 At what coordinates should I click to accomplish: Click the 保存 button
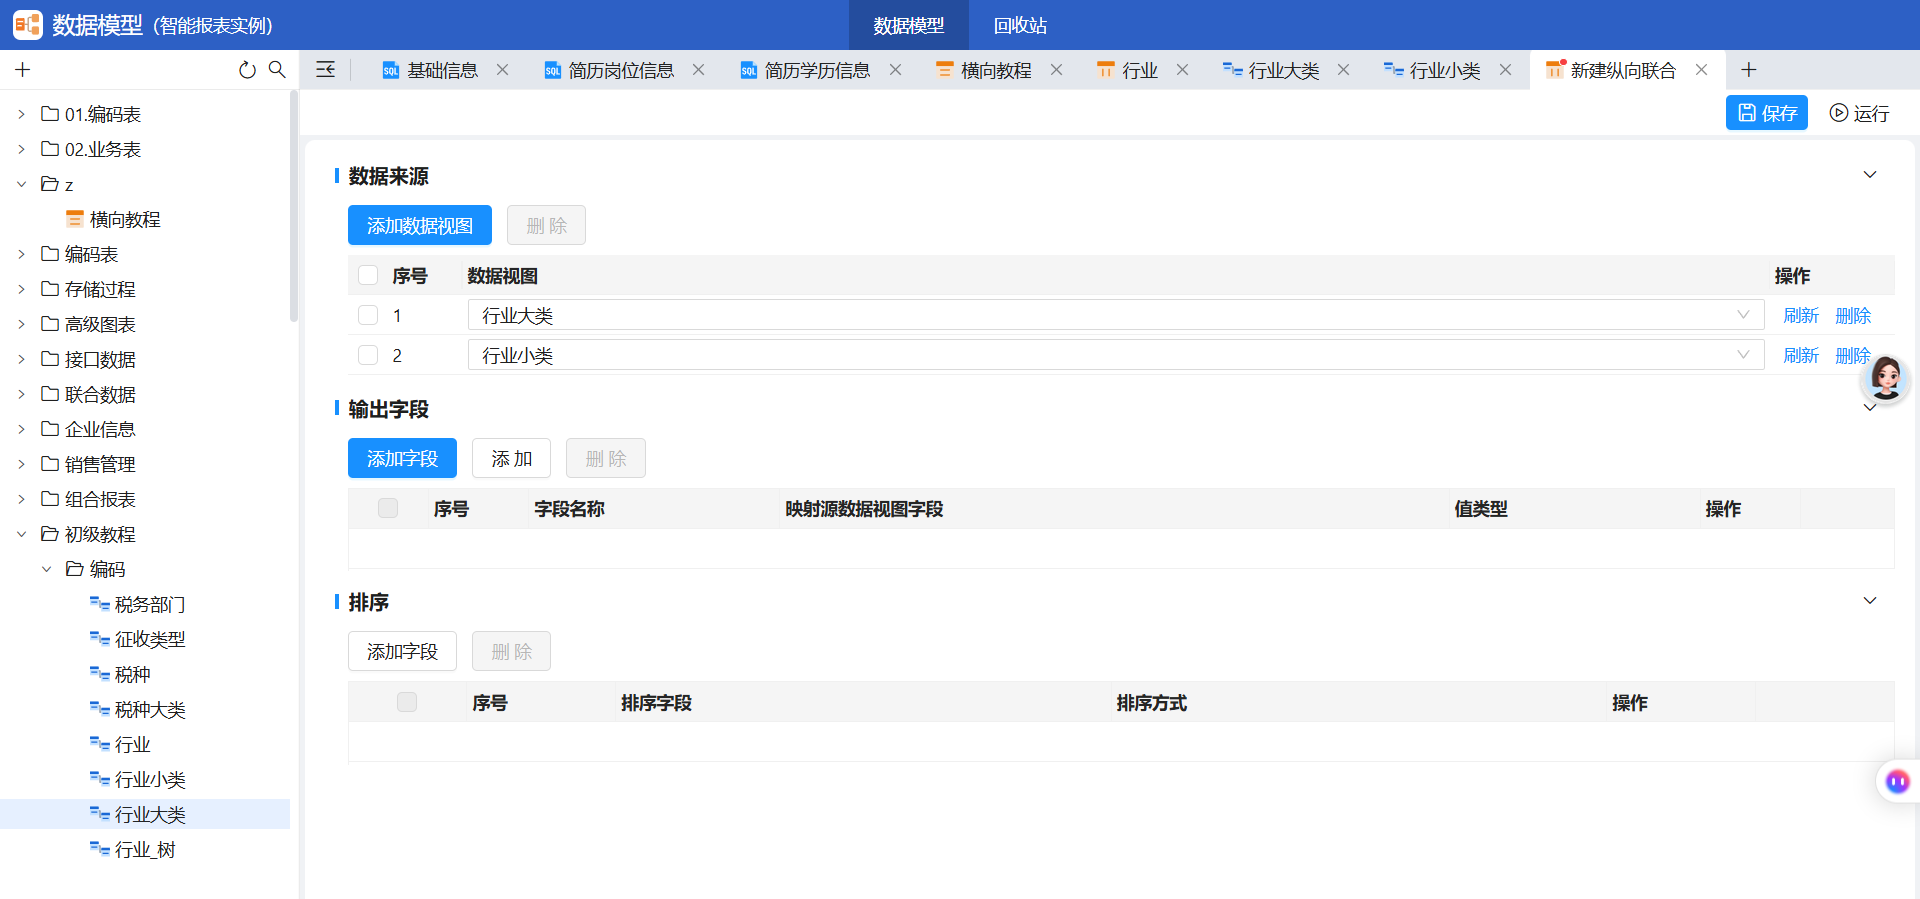click(1767, 113)
